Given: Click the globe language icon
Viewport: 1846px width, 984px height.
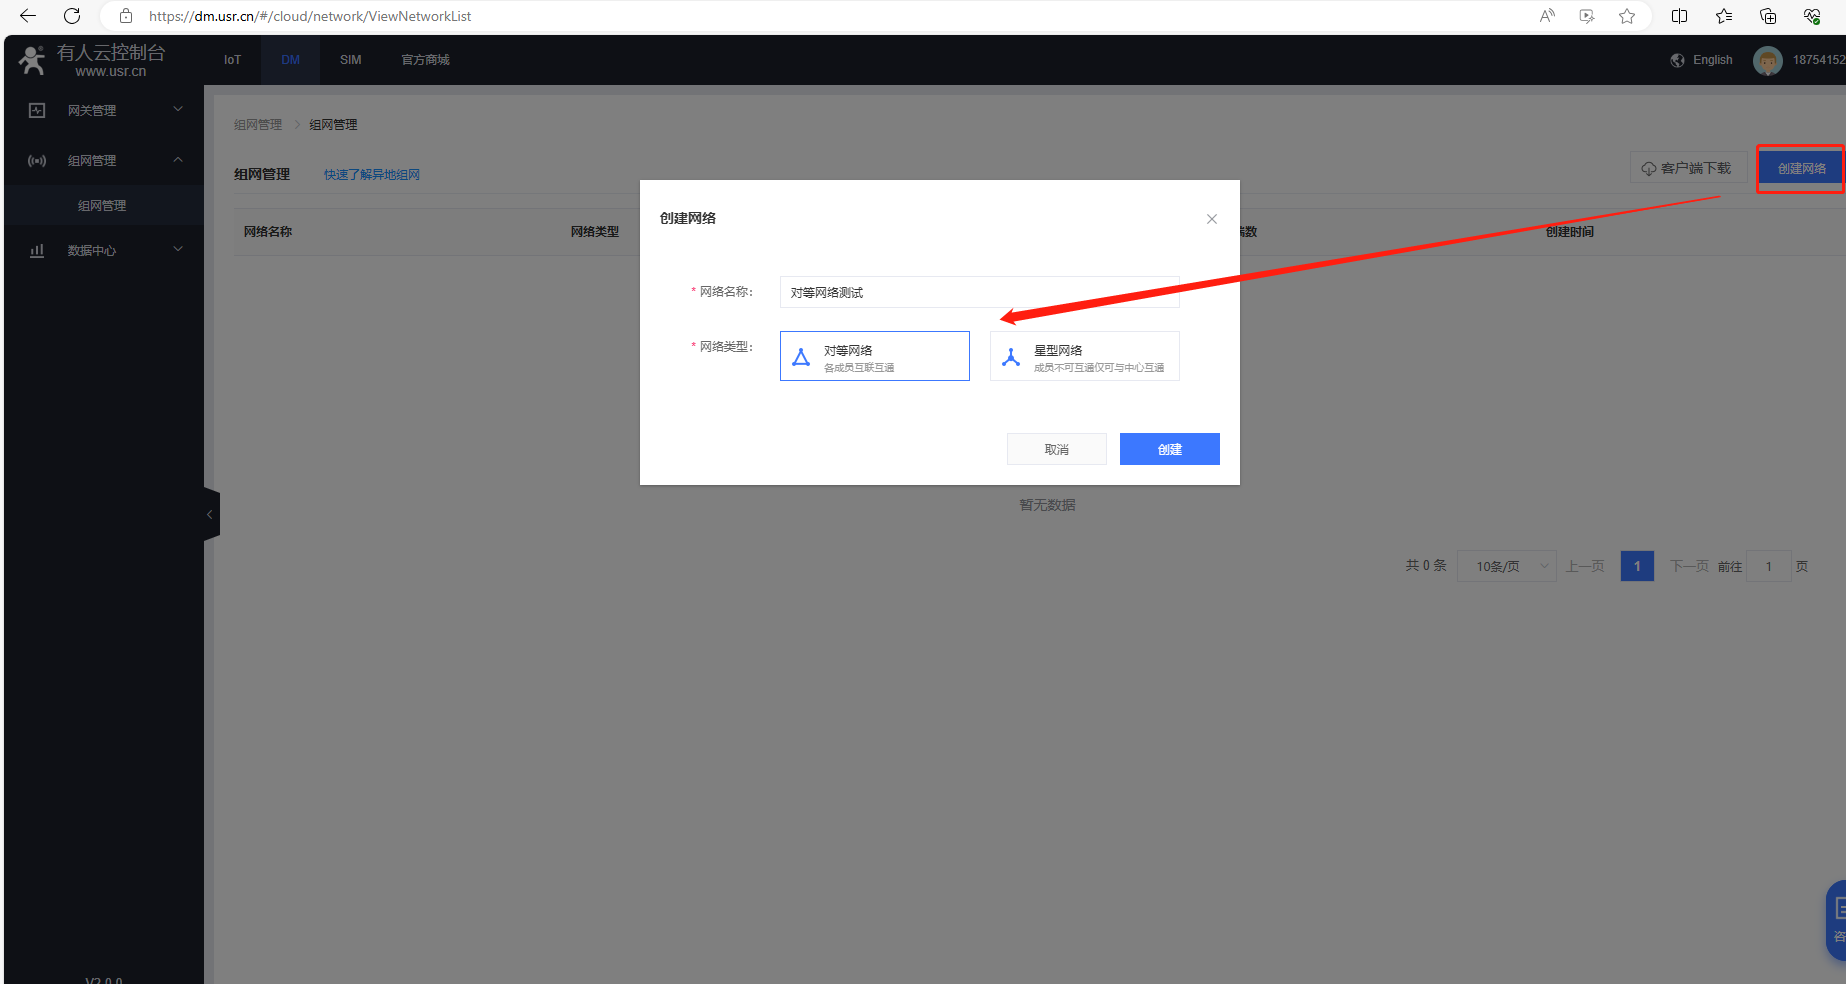Looking at the screenshot, I should pos(1677,60).
